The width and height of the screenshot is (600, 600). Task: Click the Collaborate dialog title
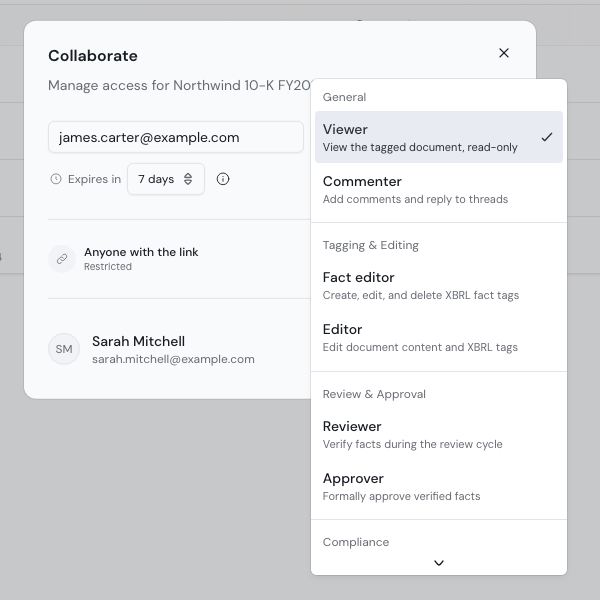point(93,56)
